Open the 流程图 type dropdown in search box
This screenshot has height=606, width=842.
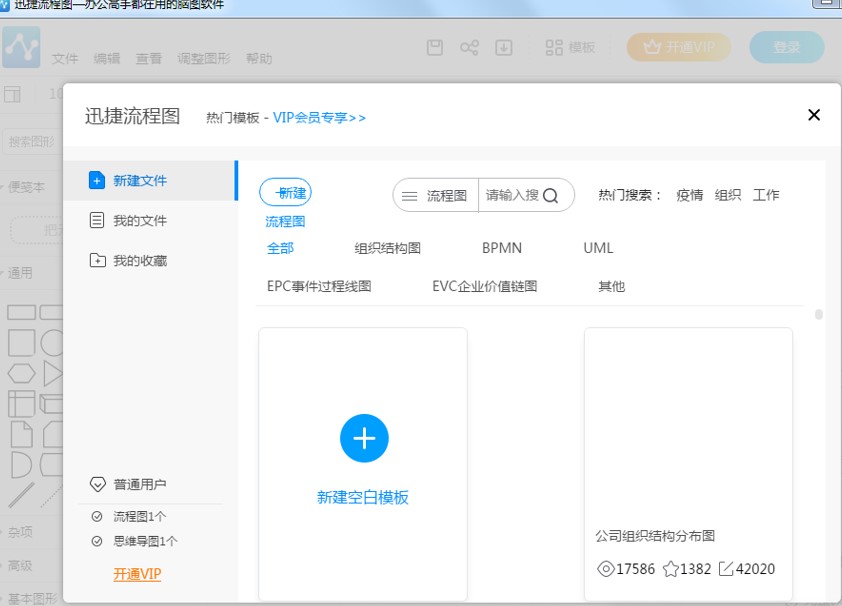(436, 196)
